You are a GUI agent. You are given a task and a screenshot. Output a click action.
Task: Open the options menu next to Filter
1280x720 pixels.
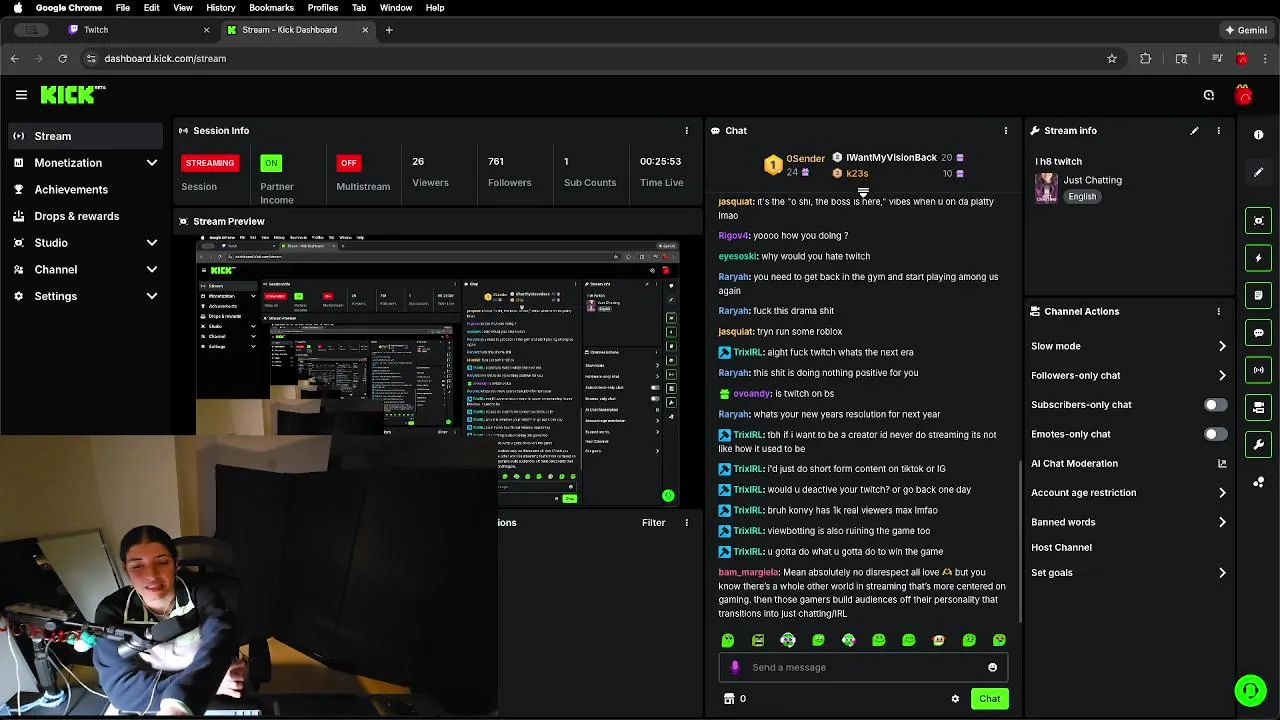(x=686, y=522)
